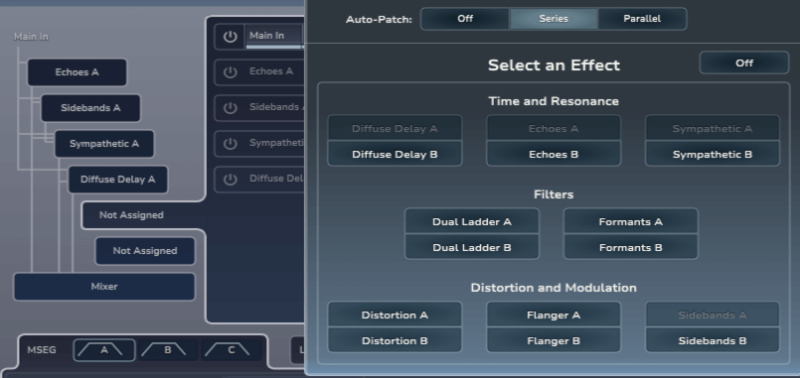Choose Distortion A effect
This screenshot has height=378, width=800.
tap(395, 315)
